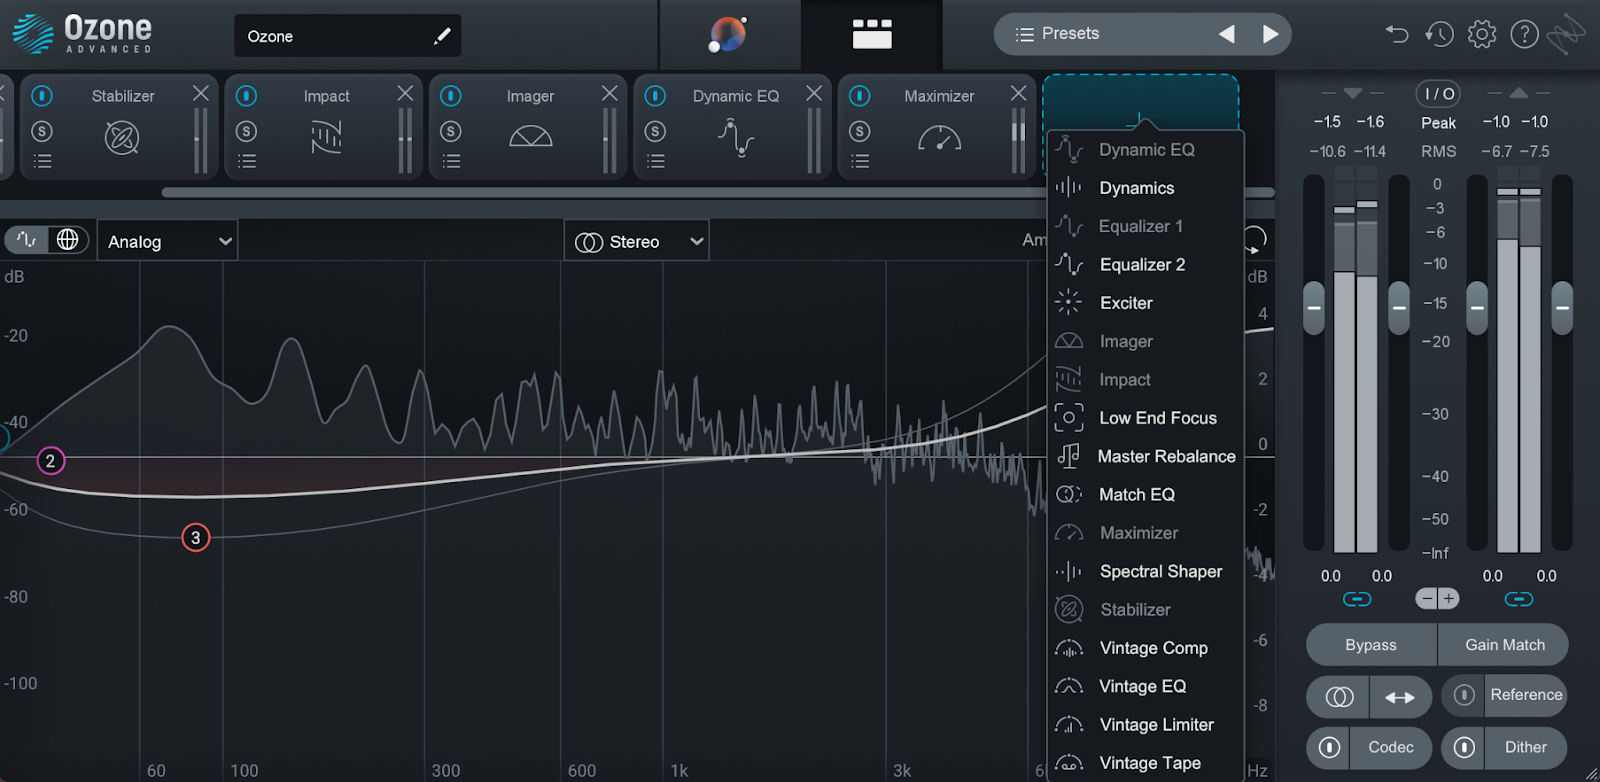Choose Vintage Limiter from the module menu
This screenshot has width=1600, height=782.
(x=1146, y=725)
